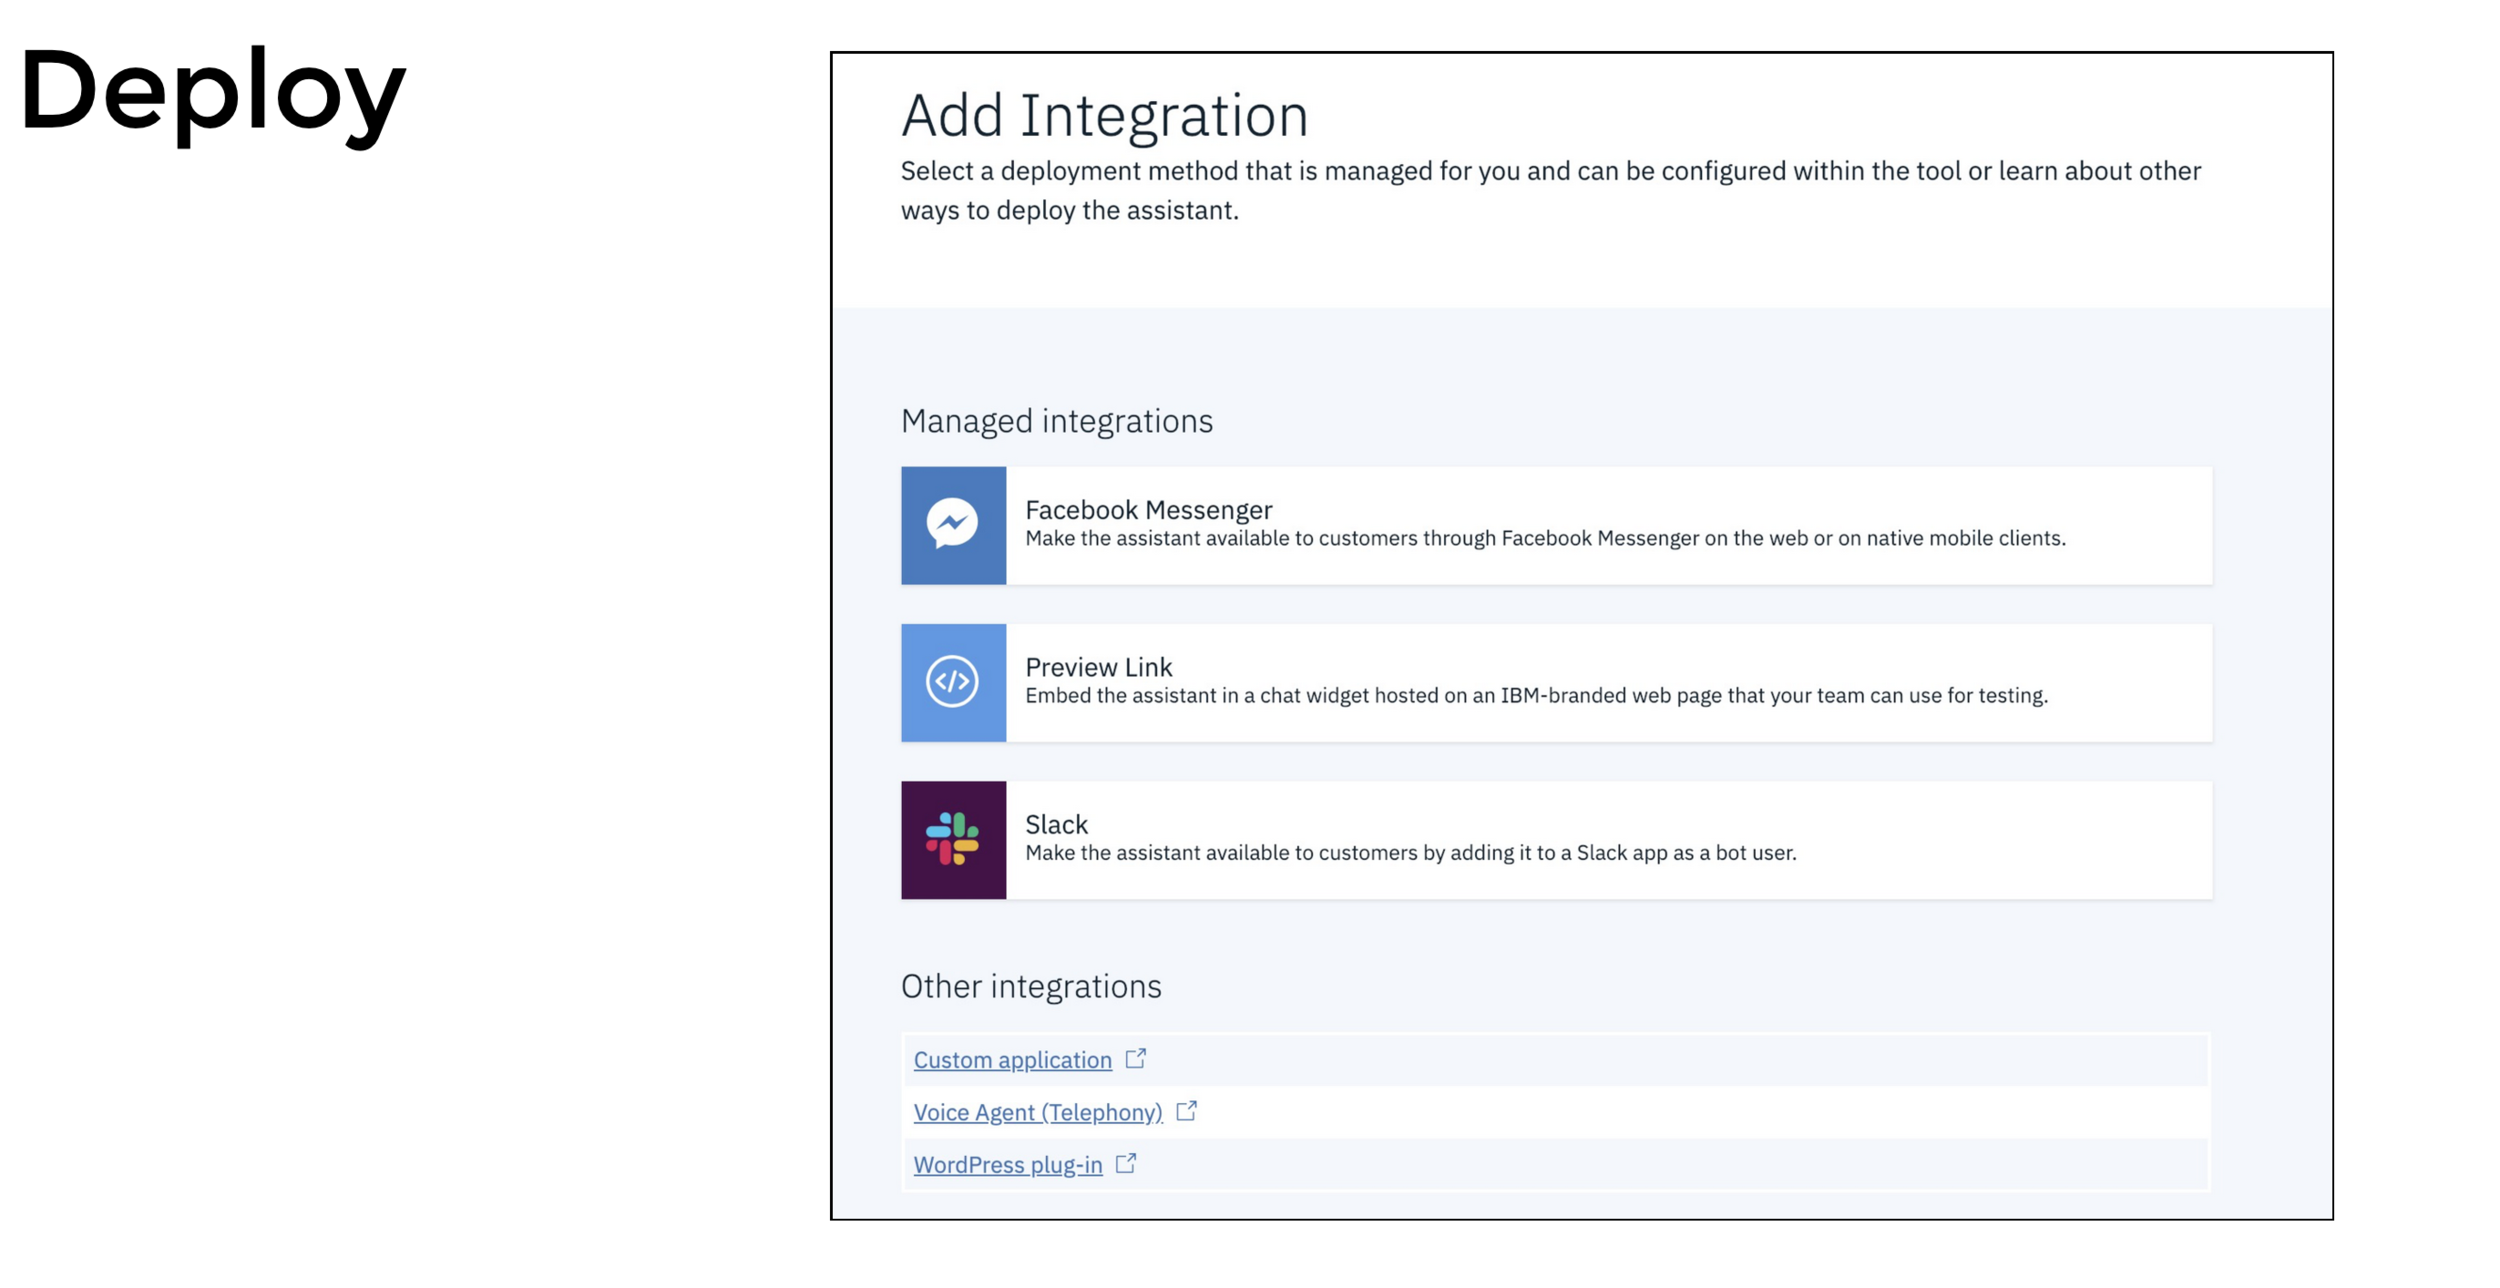Click the Add Integration heading

[x=1104, y=115]
